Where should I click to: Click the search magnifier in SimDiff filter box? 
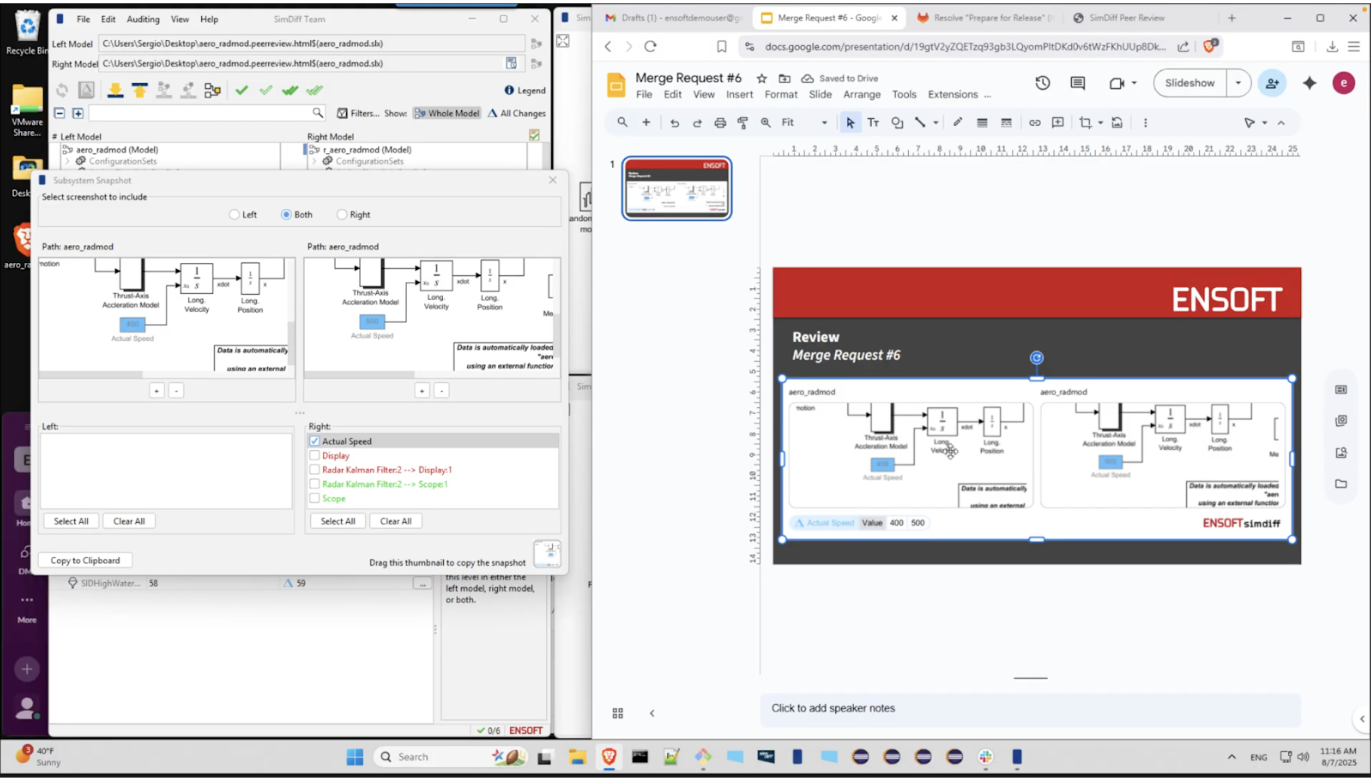click(317, 113)
